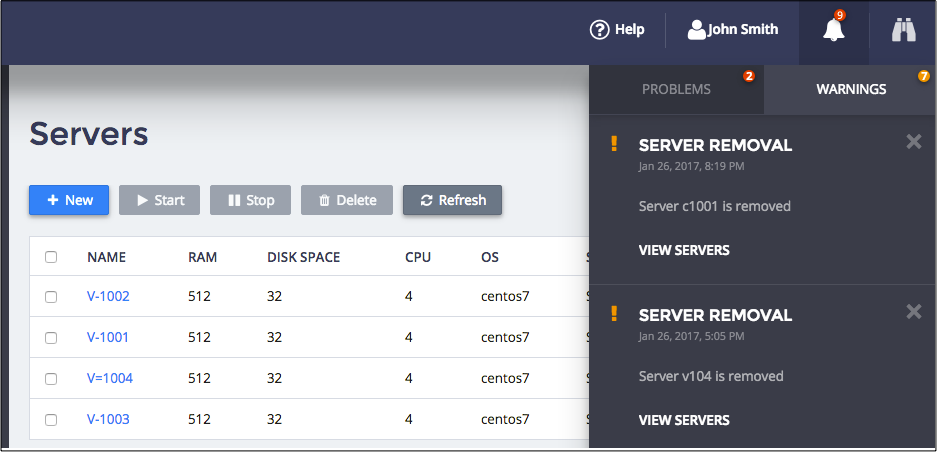Click the Help question mark icon
The width and height of the screenshot is (937, 452).
pyautogui.click(x=600, y=30)
